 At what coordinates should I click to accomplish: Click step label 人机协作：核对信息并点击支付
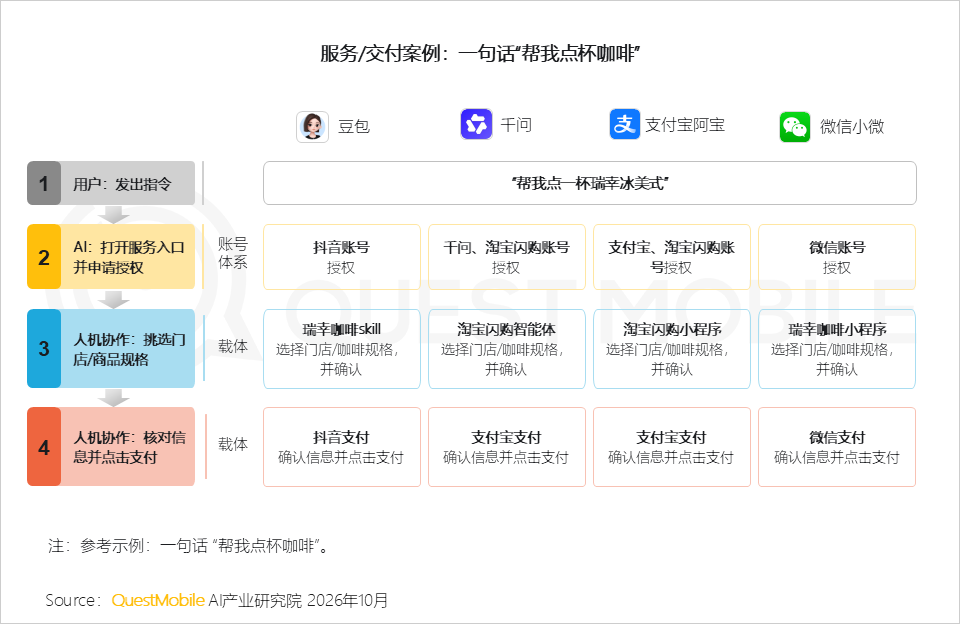[128, 446]
